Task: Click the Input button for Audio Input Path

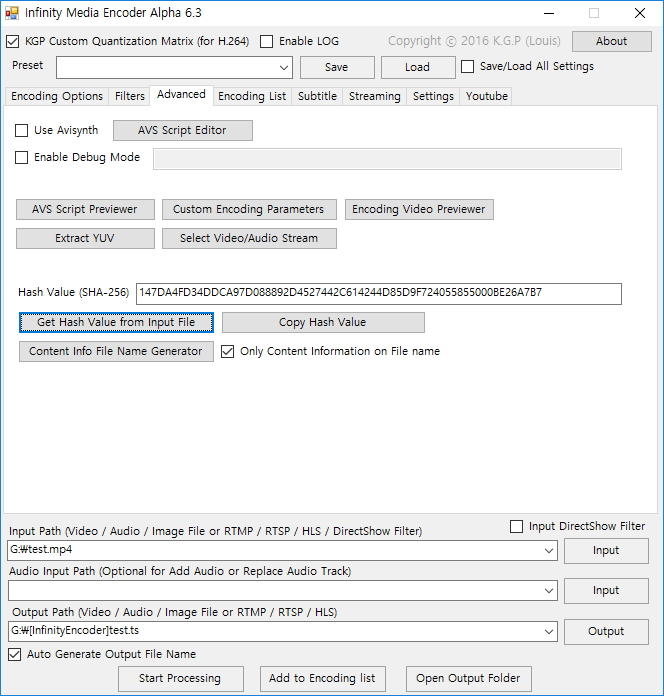Action: pyautogui.click(x=606, y=591)
